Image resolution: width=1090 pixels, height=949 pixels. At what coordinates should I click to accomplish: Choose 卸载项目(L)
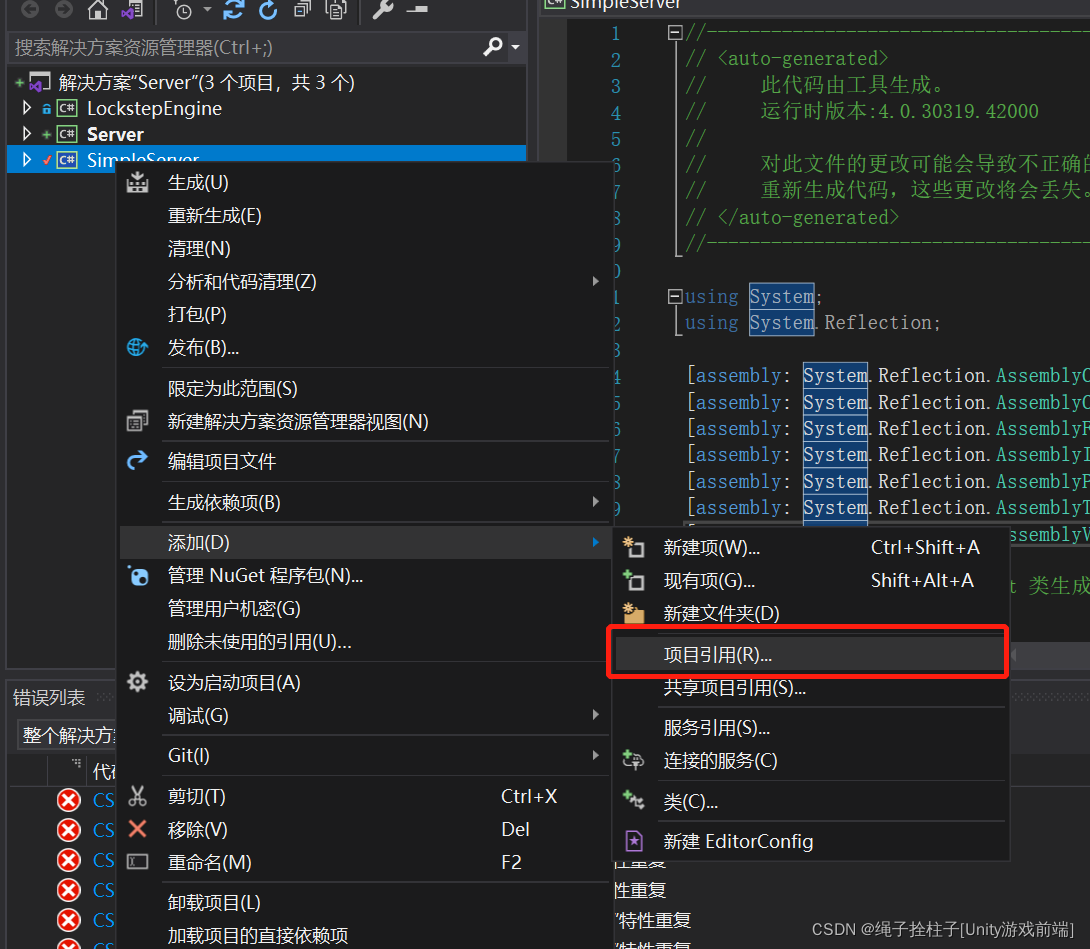(214, 902)
